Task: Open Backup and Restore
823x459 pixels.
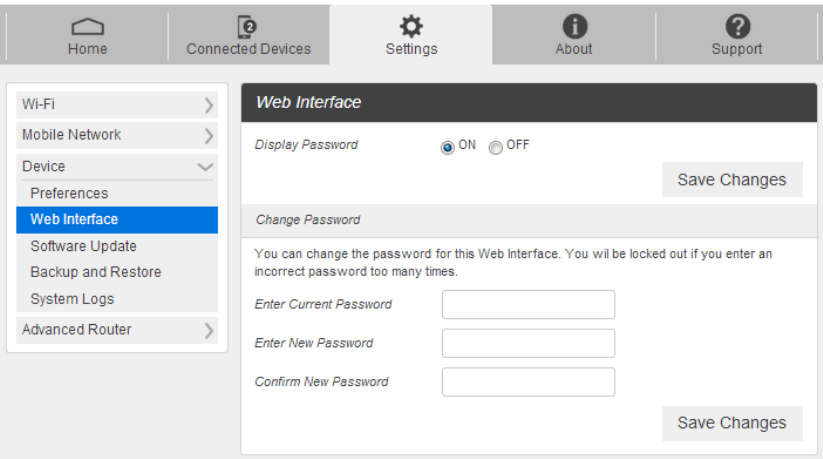Action: coord(95,272)
